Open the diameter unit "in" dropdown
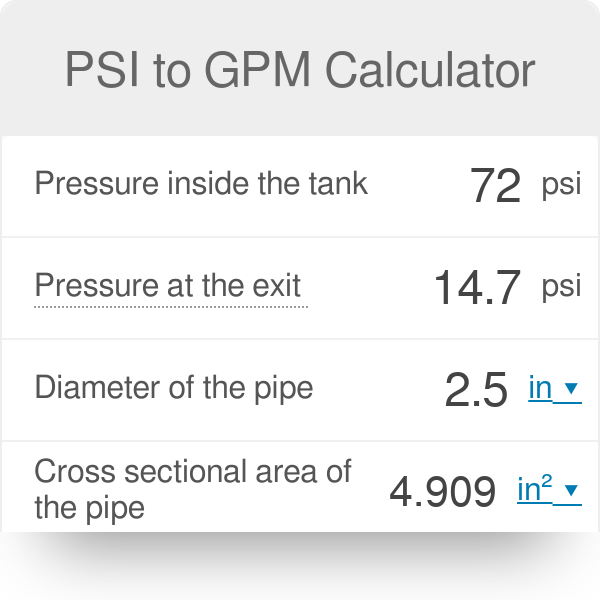This screenshot has height=600, width=600. pos(541,388)
